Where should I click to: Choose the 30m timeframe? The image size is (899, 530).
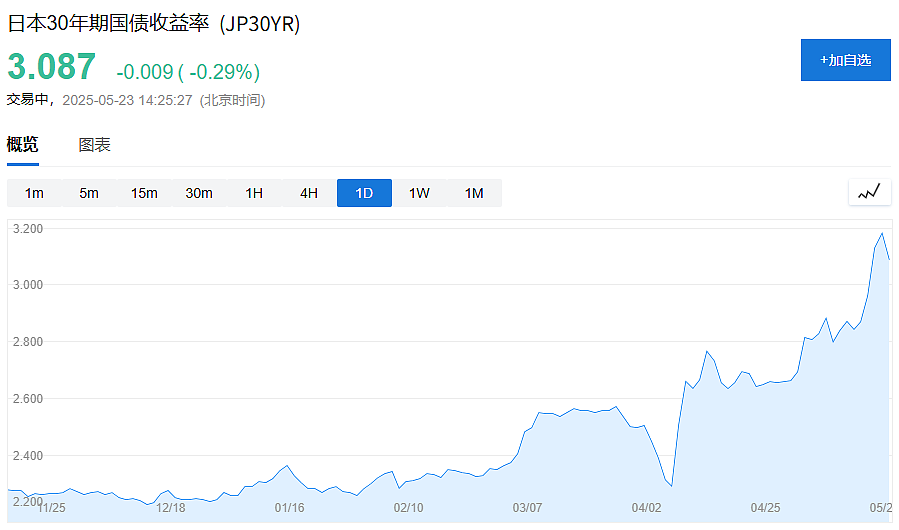point(199,193)
